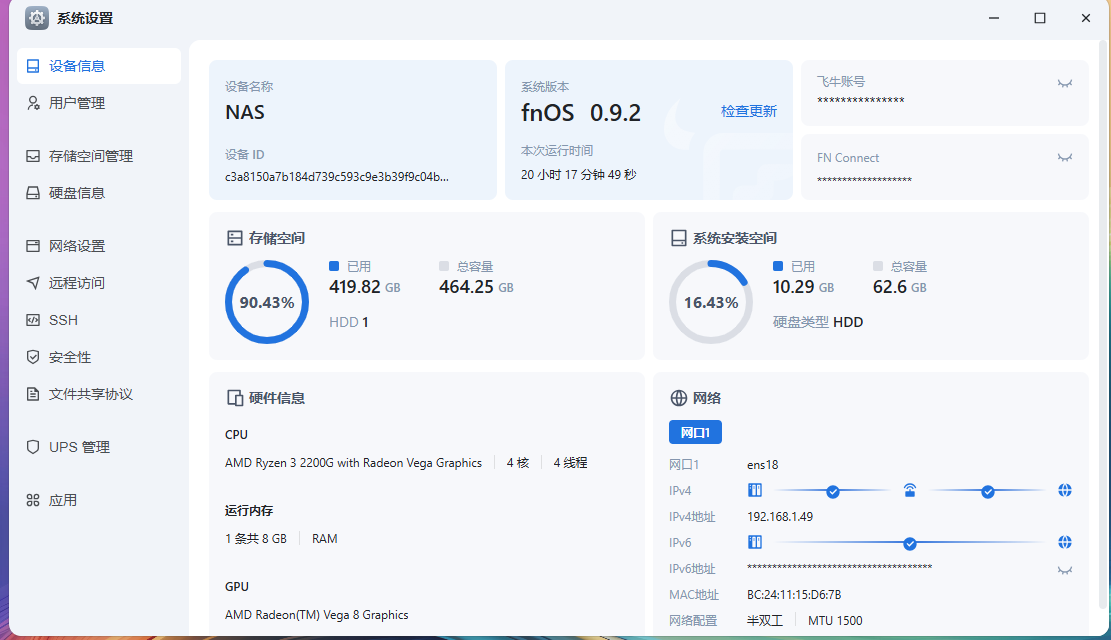Click the system version fnOS 0.9.2
Image resolution: width=1111 pixels, height=640 pixels.
[x=581, y=113]
